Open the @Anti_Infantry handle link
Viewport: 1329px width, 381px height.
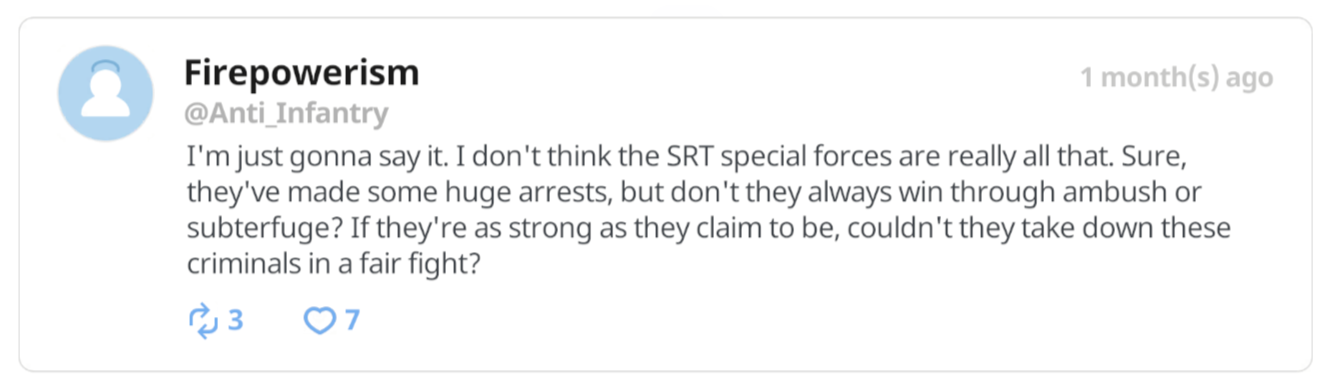pyautogui.click(x=286, y=113)
